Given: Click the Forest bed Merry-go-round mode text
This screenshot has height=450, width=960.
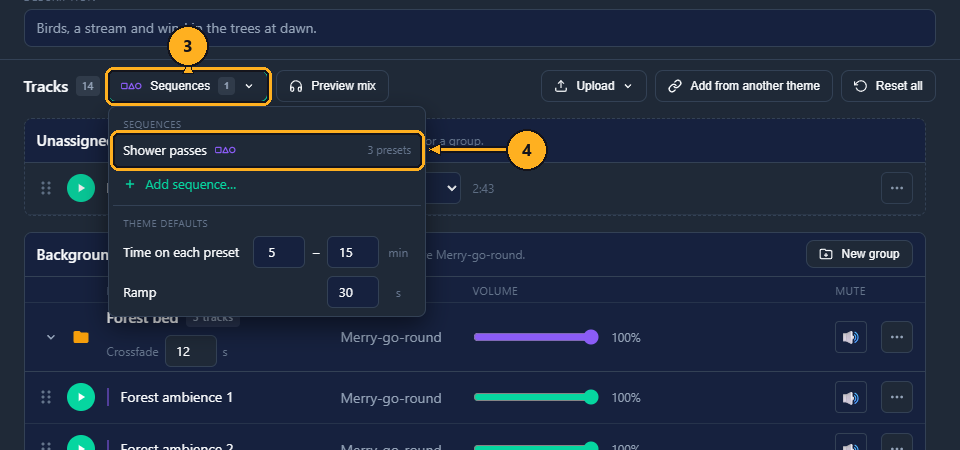Looking at the screenshot, I should click(391, 338).
